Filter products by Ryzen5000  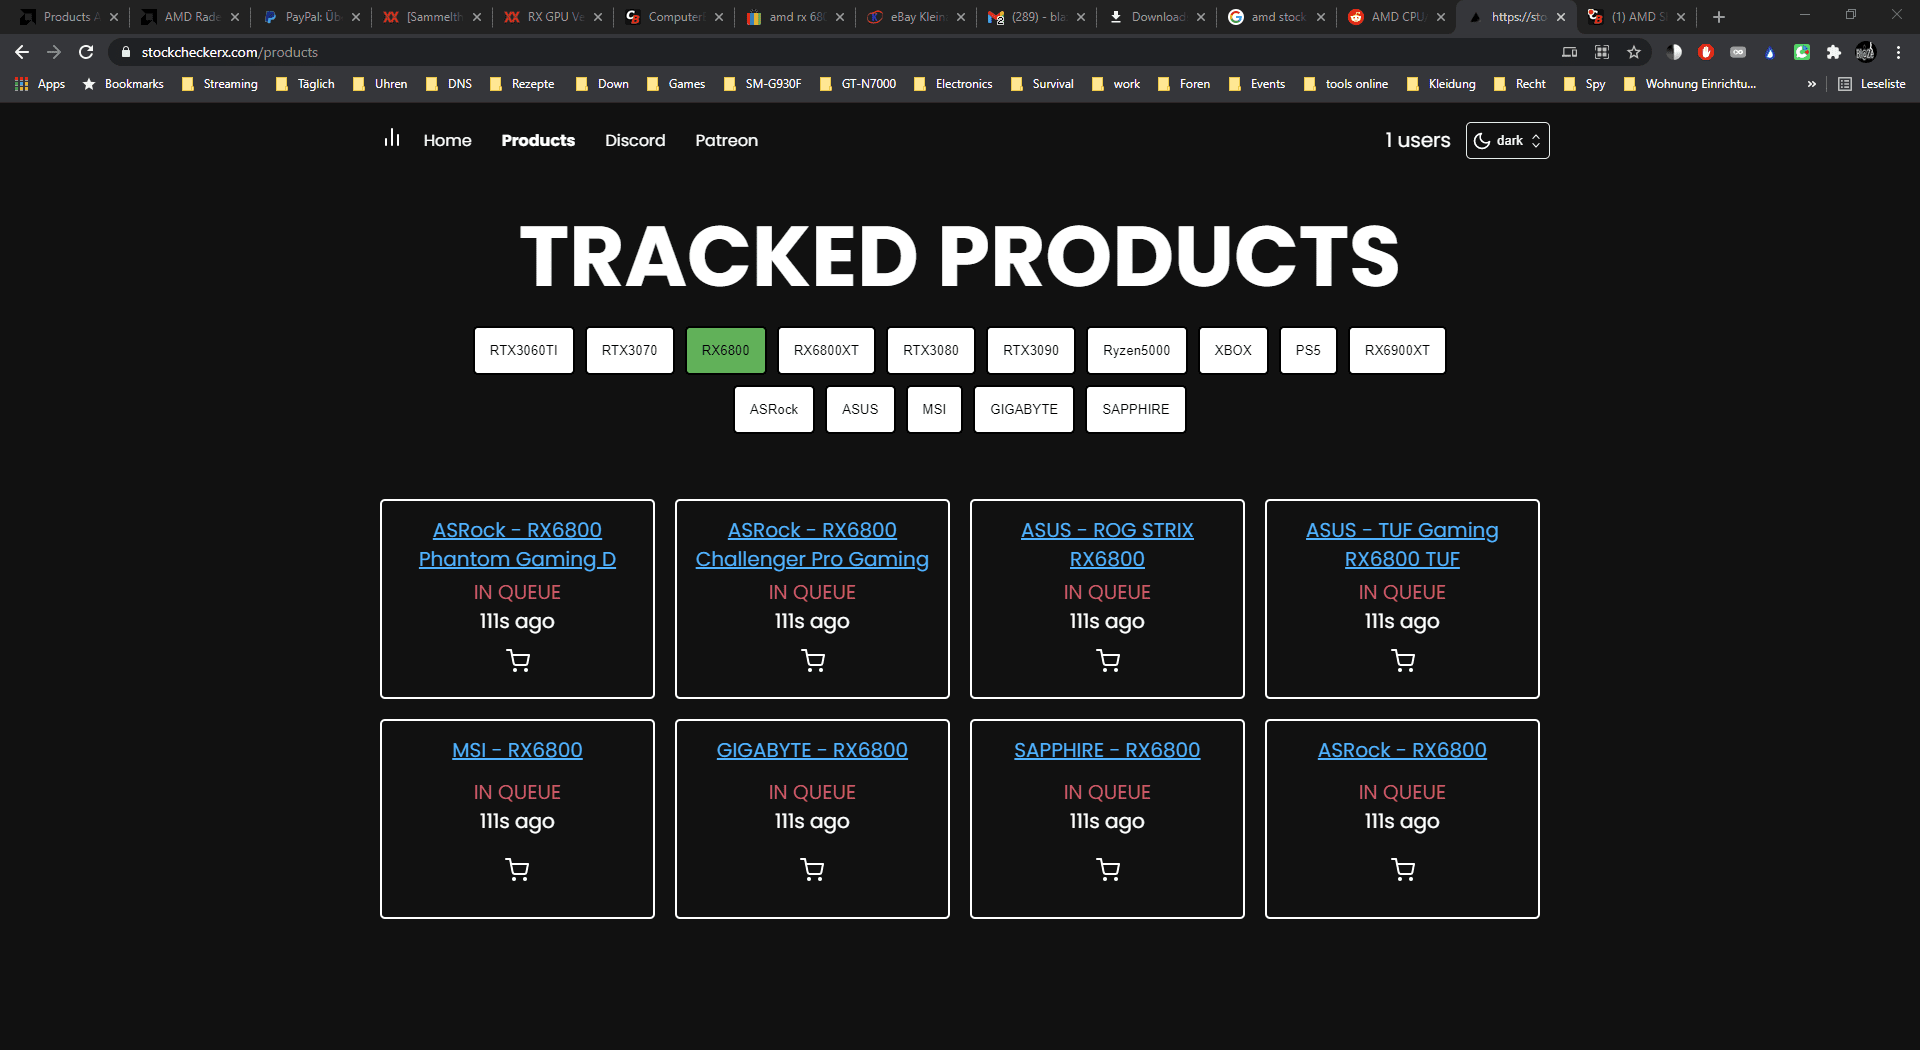[x=1137, y=350]
